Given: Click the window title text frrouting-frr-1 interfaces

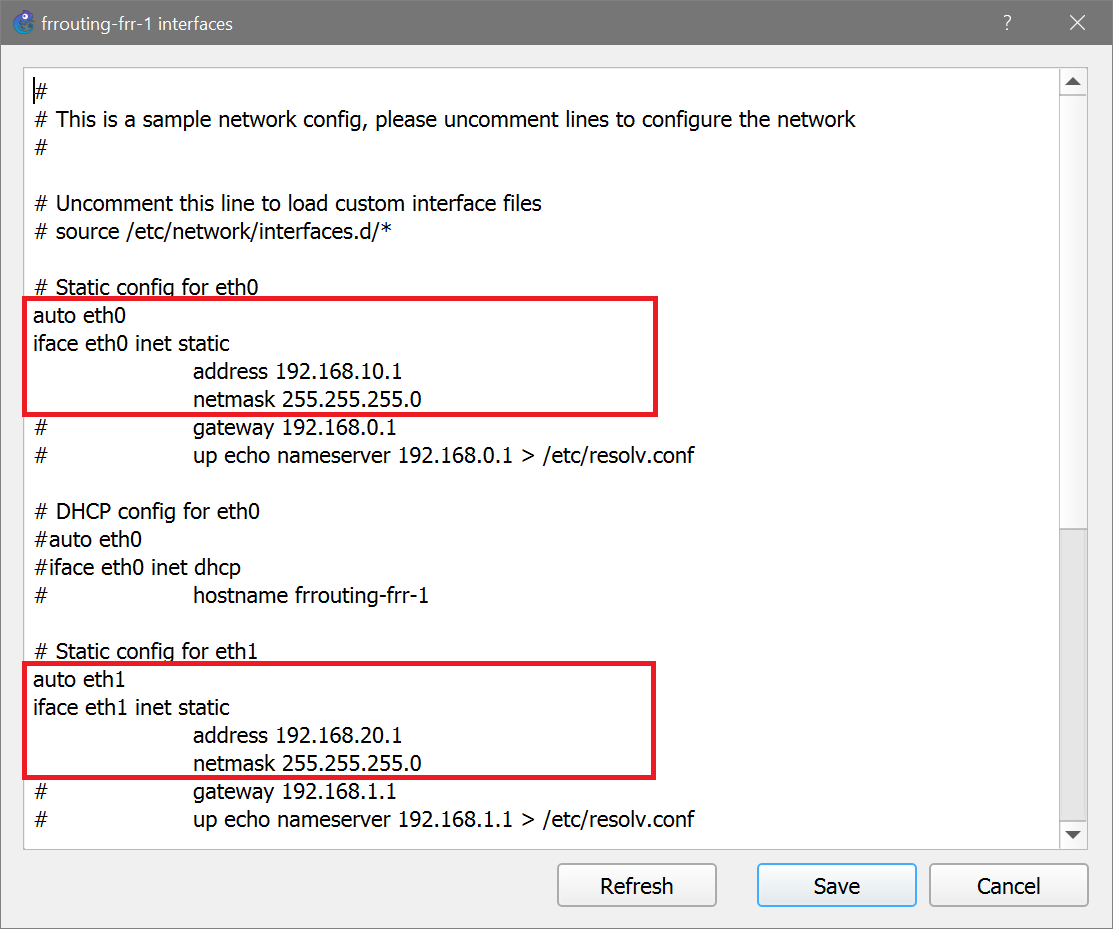Looking at the screenshot, I should pos(137,22).
